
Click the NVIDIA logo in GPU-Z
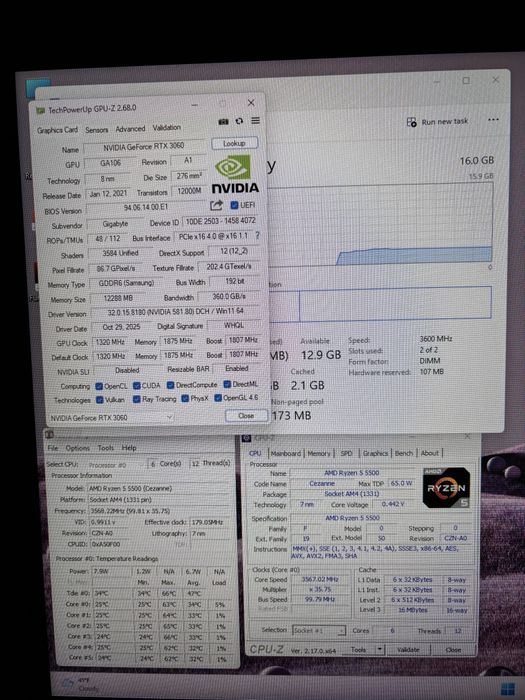235,175
